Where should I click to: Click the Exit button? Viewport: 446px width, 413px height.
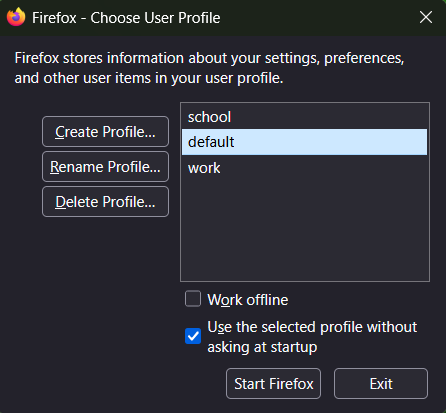[381, 384]
